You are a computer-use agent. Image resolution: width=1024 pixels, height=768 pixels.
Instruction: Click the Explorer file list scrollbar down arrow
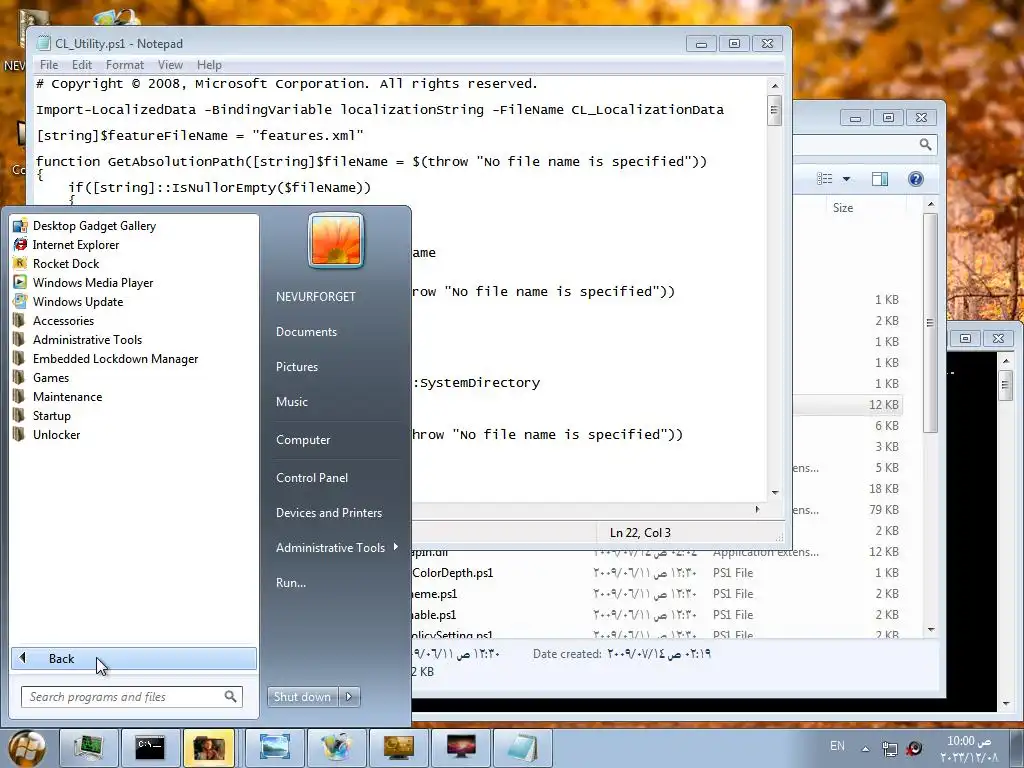click(931, 630)
